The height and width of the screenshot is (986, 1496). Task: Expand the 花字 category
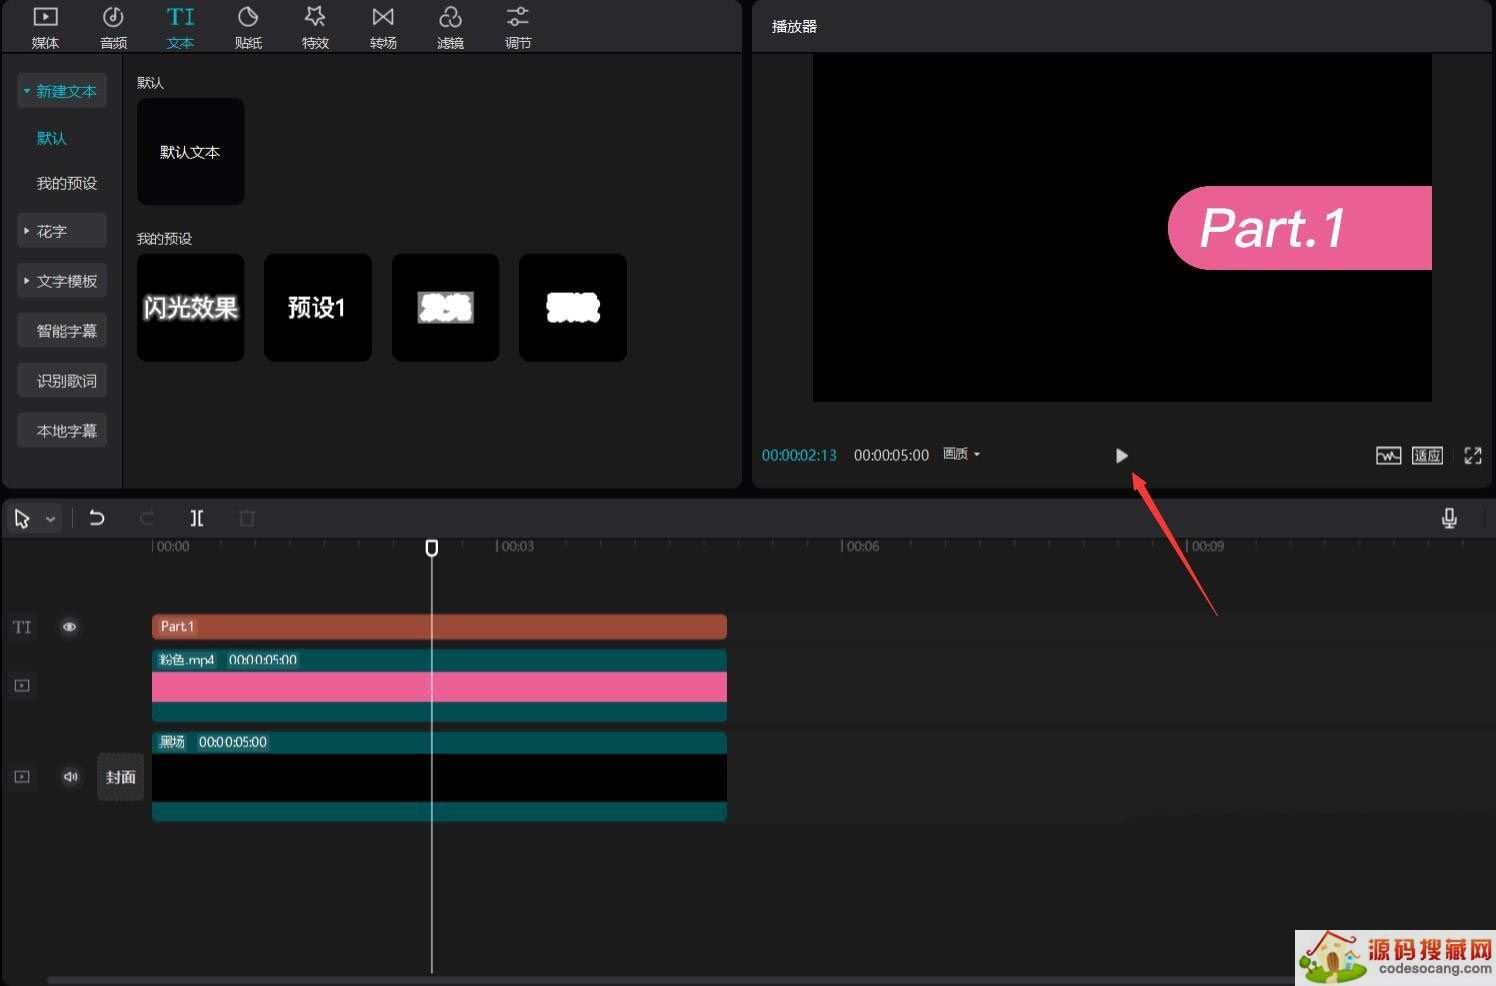pos(62,231)
